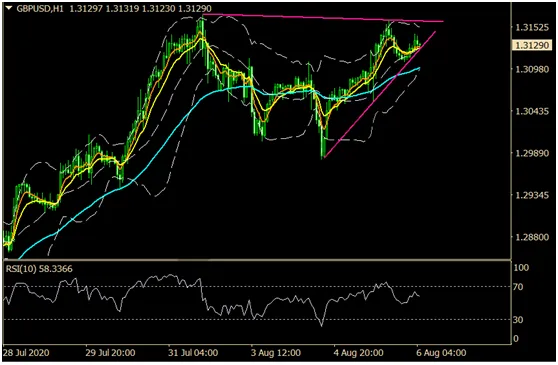558x365 pixels.
Task: Click the RSI(10) 58.3366 indicator label
Action: pyautogui.click(x=39, y=269)
